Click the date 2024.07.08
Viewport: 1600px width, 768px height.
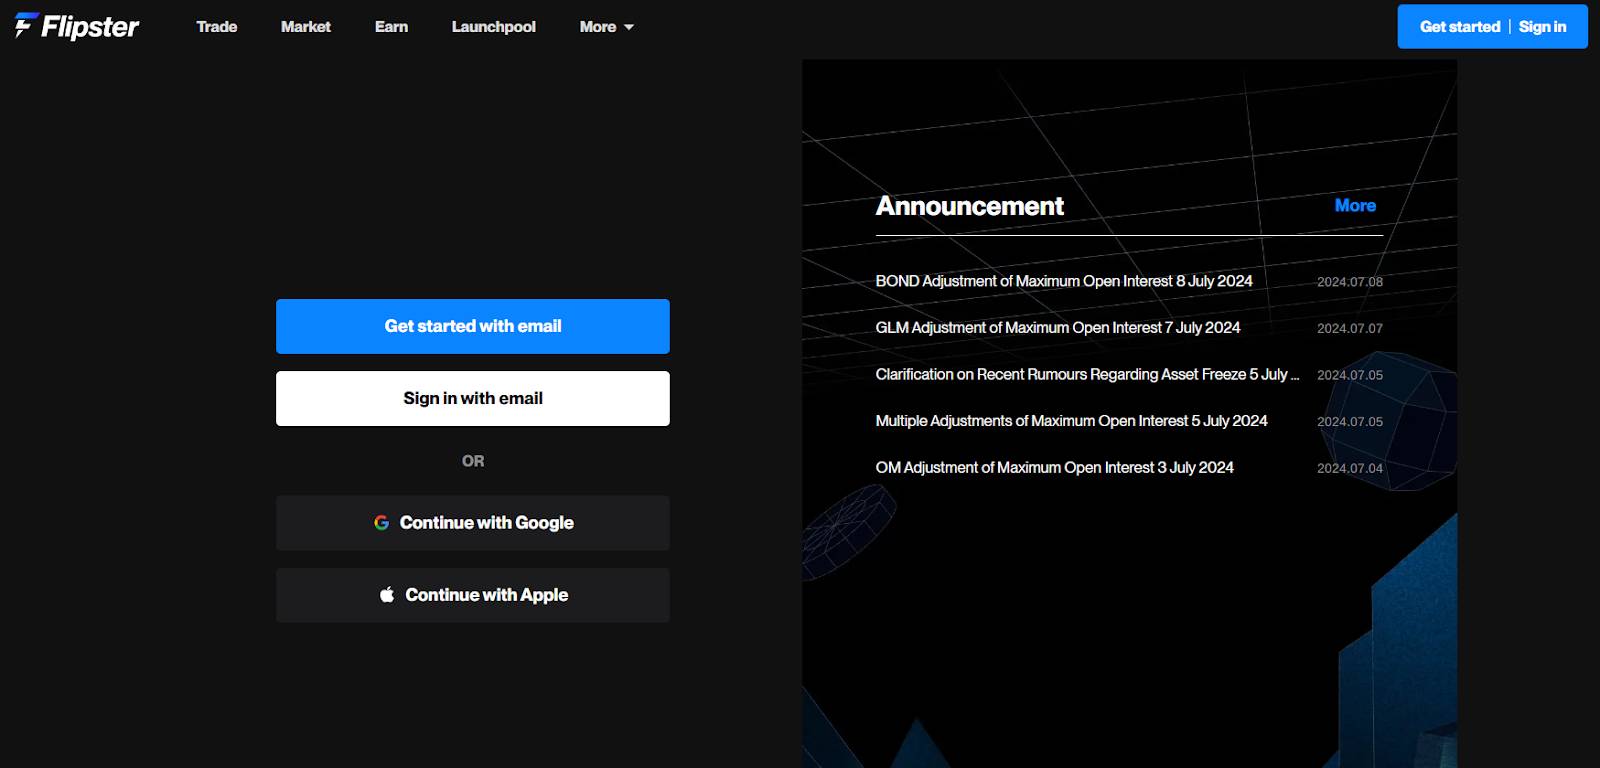(x=1350, y=282)
